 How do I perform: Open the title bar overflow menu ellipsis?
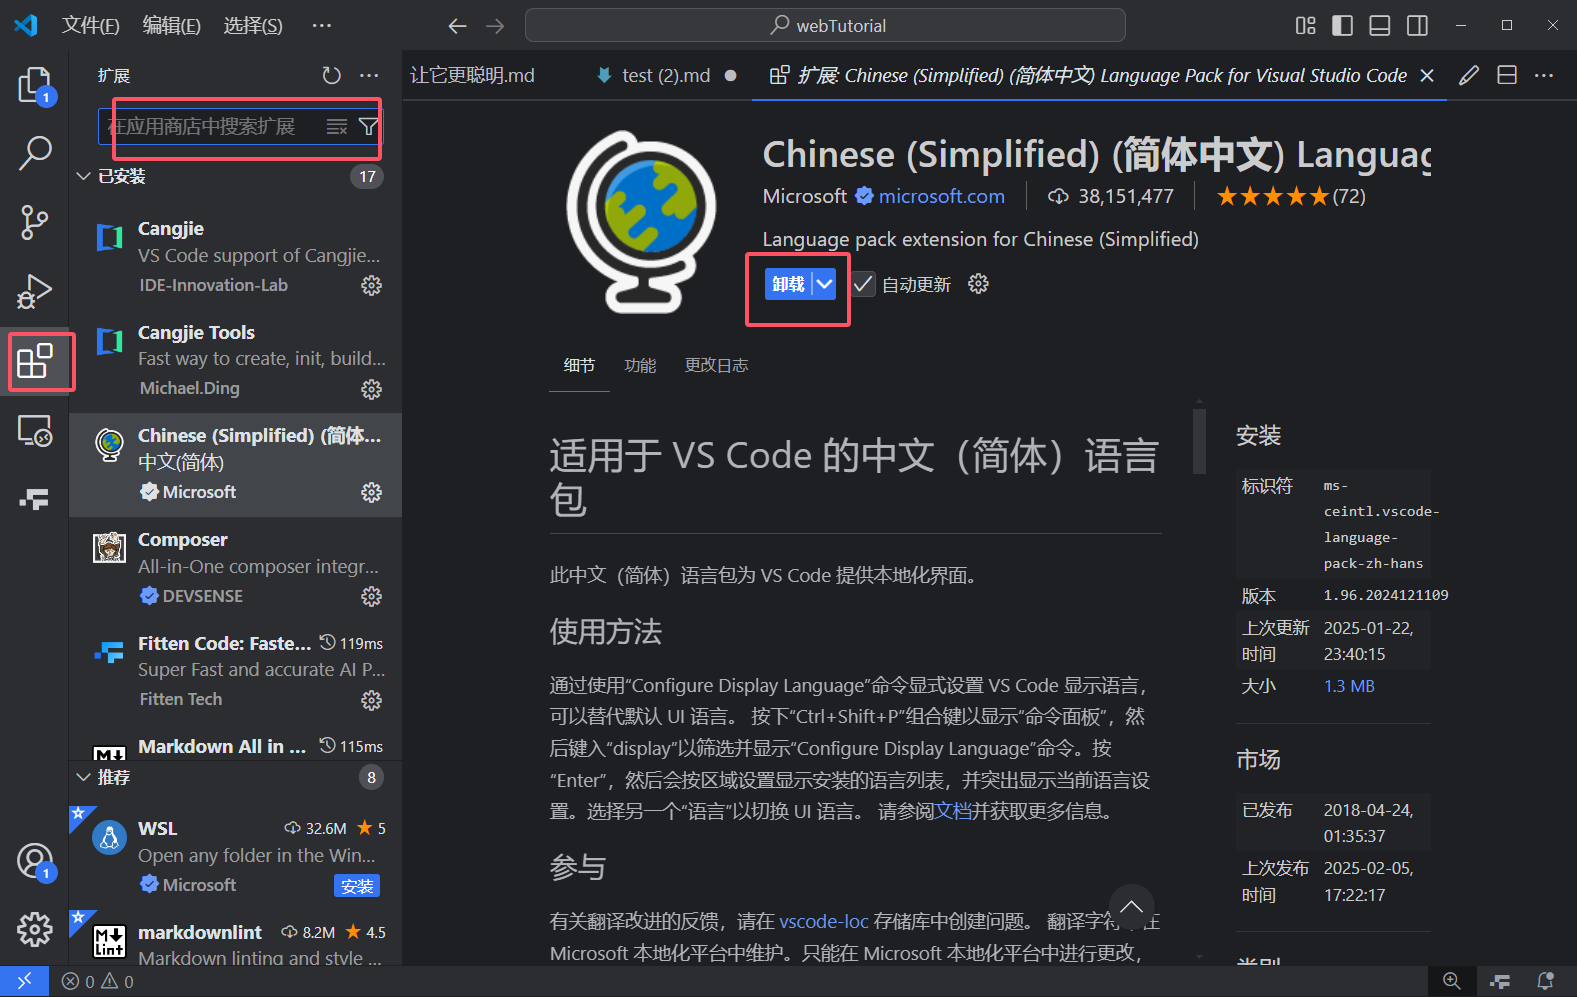point(321,25)
